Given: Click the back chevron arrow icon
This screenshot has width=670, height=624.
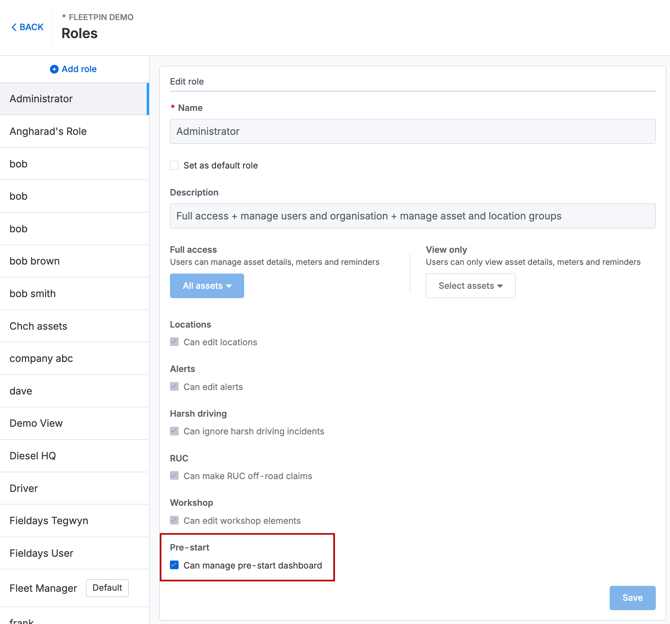Looking at the screenshot, I should (14, 27).
